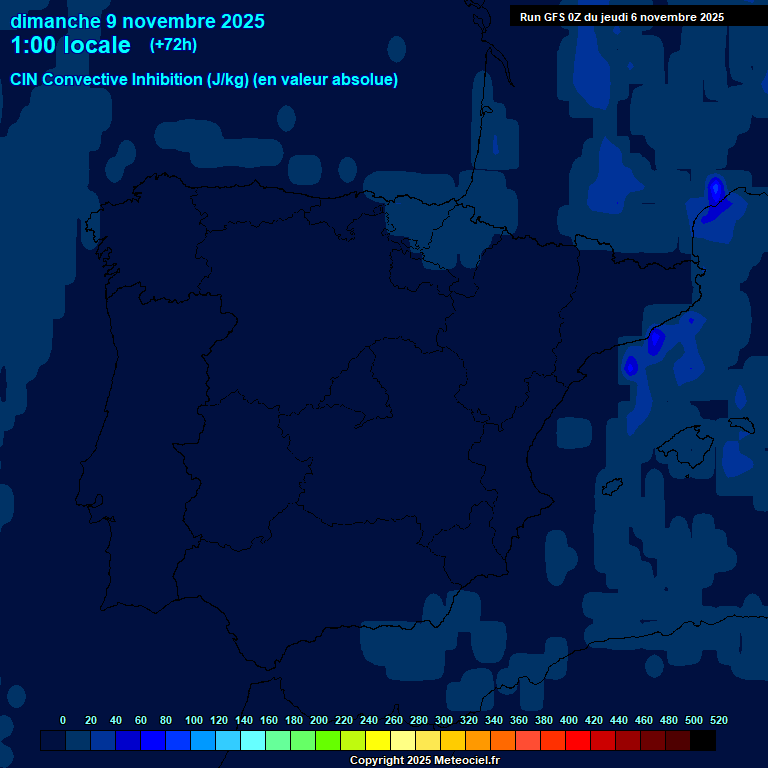
Task: Click the '(+72h)' forecast offset text
Action: coord(173,45)
